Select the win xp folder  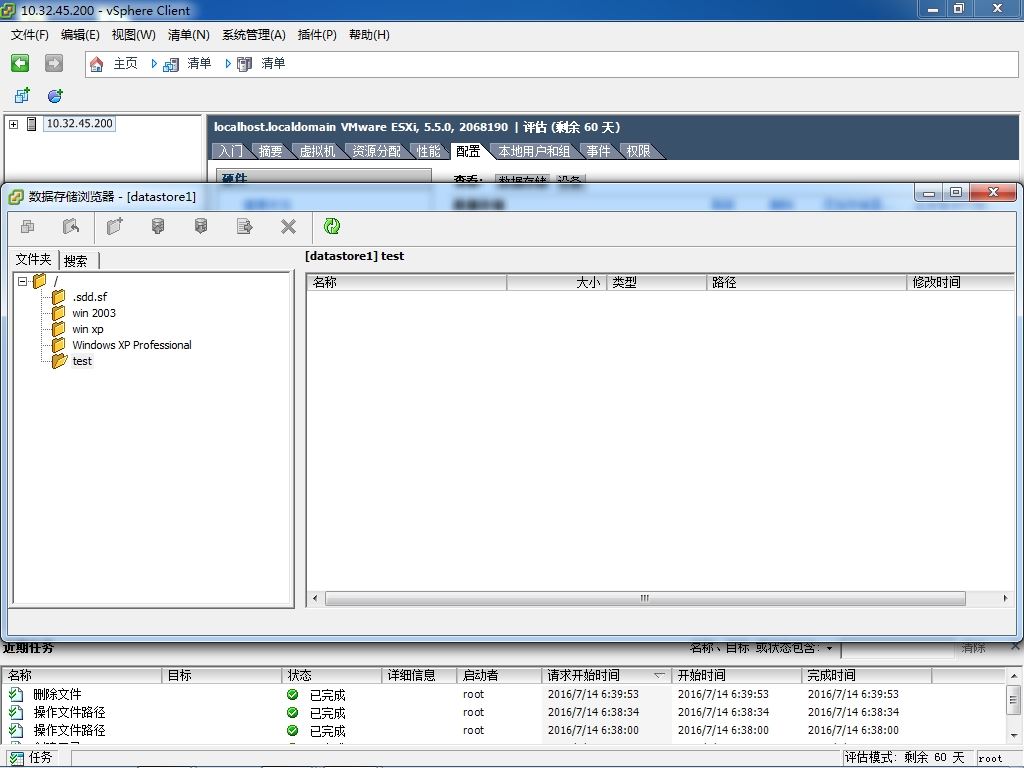(88, 329)
